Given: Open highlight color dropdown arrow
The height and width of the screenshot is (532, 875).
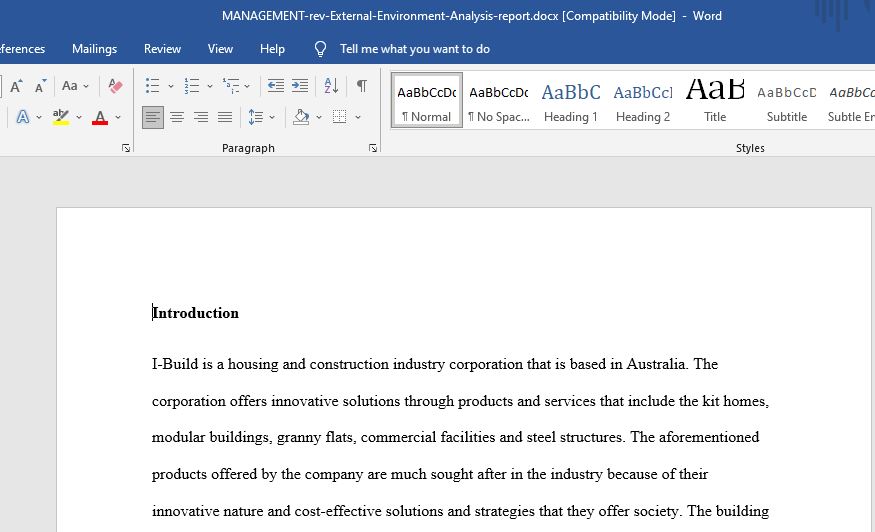Looking at the screenshot, I should click(x=79, y=117).
